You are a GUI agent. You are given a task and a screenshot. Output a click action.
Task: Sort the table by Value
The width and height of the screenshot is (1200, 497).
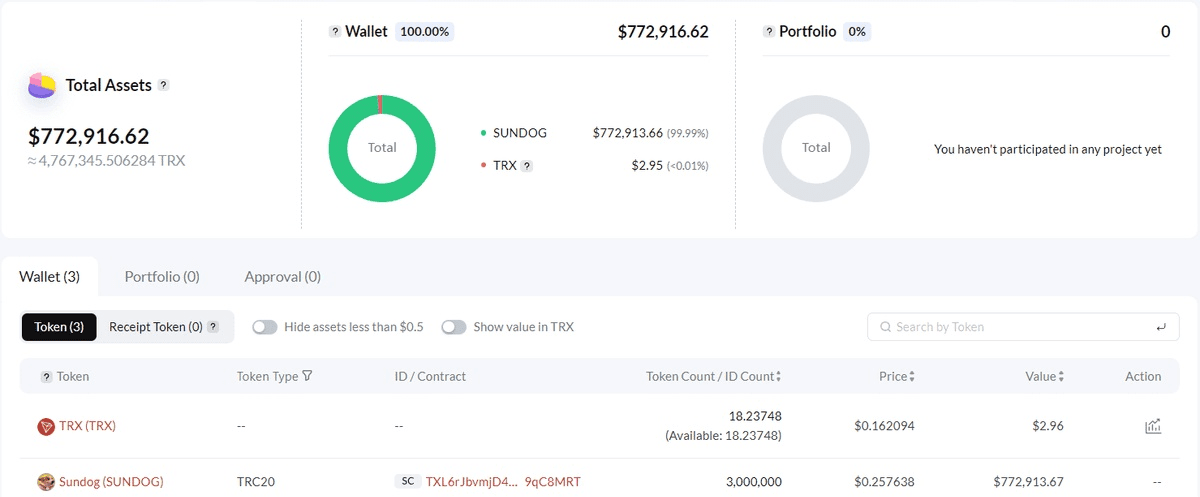pyautogui.click(x=1059, y=377)
